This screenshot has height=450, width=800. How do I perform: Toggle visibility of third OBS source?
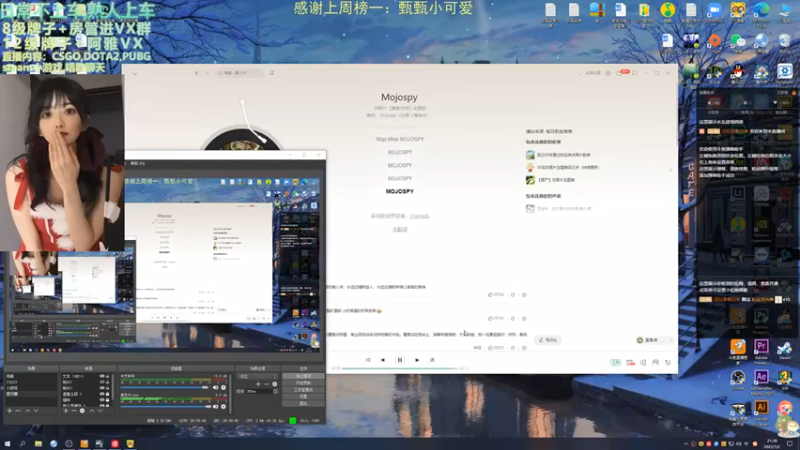102,388
